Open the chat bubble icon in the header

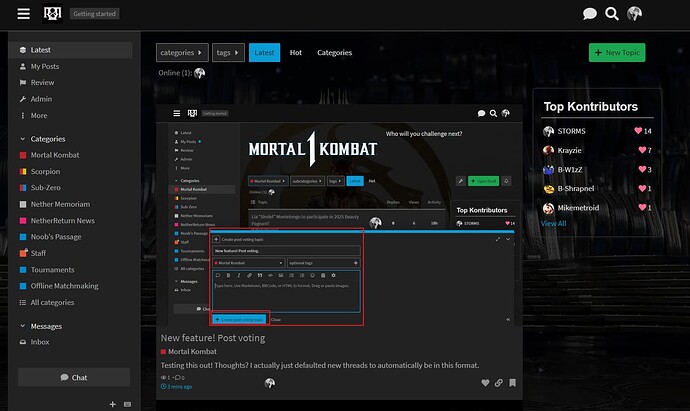(590, 14)
